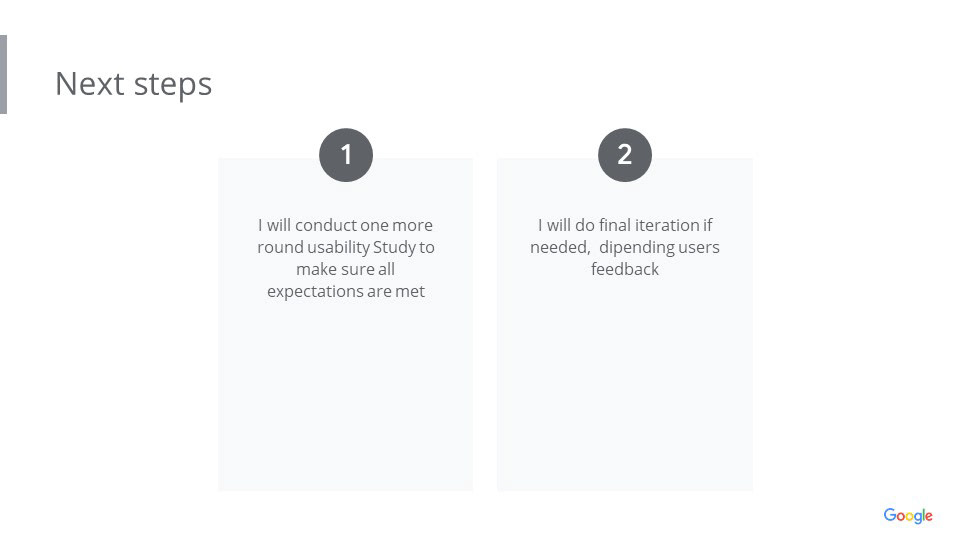960x540 pixels.
Task: Click the 'make sure all' text line
Action: (x=345, y=269)
